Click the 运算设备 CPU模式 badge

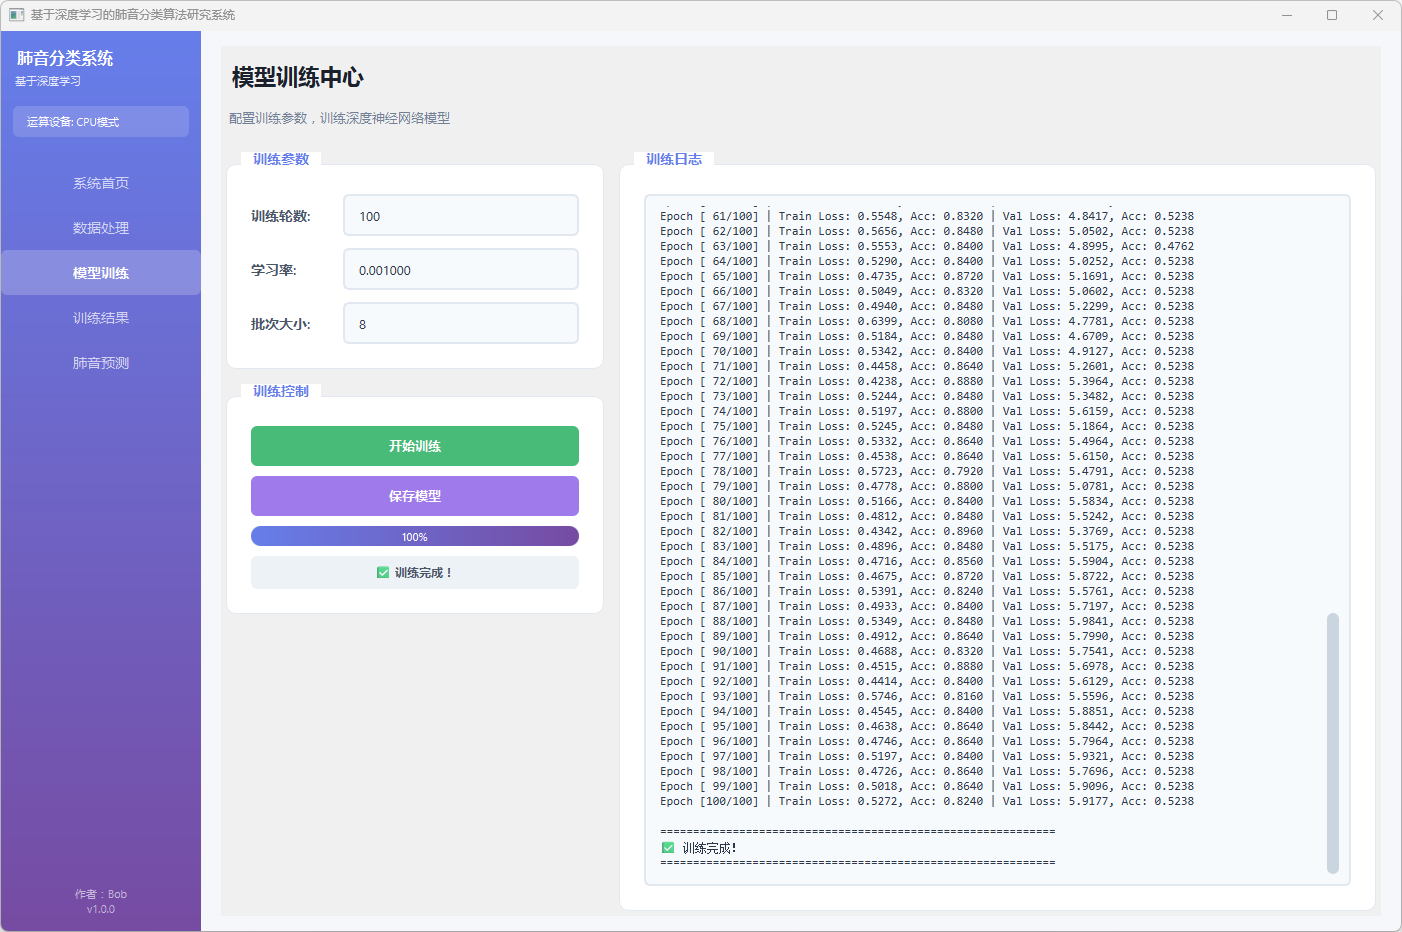click(x=100, y=122)
